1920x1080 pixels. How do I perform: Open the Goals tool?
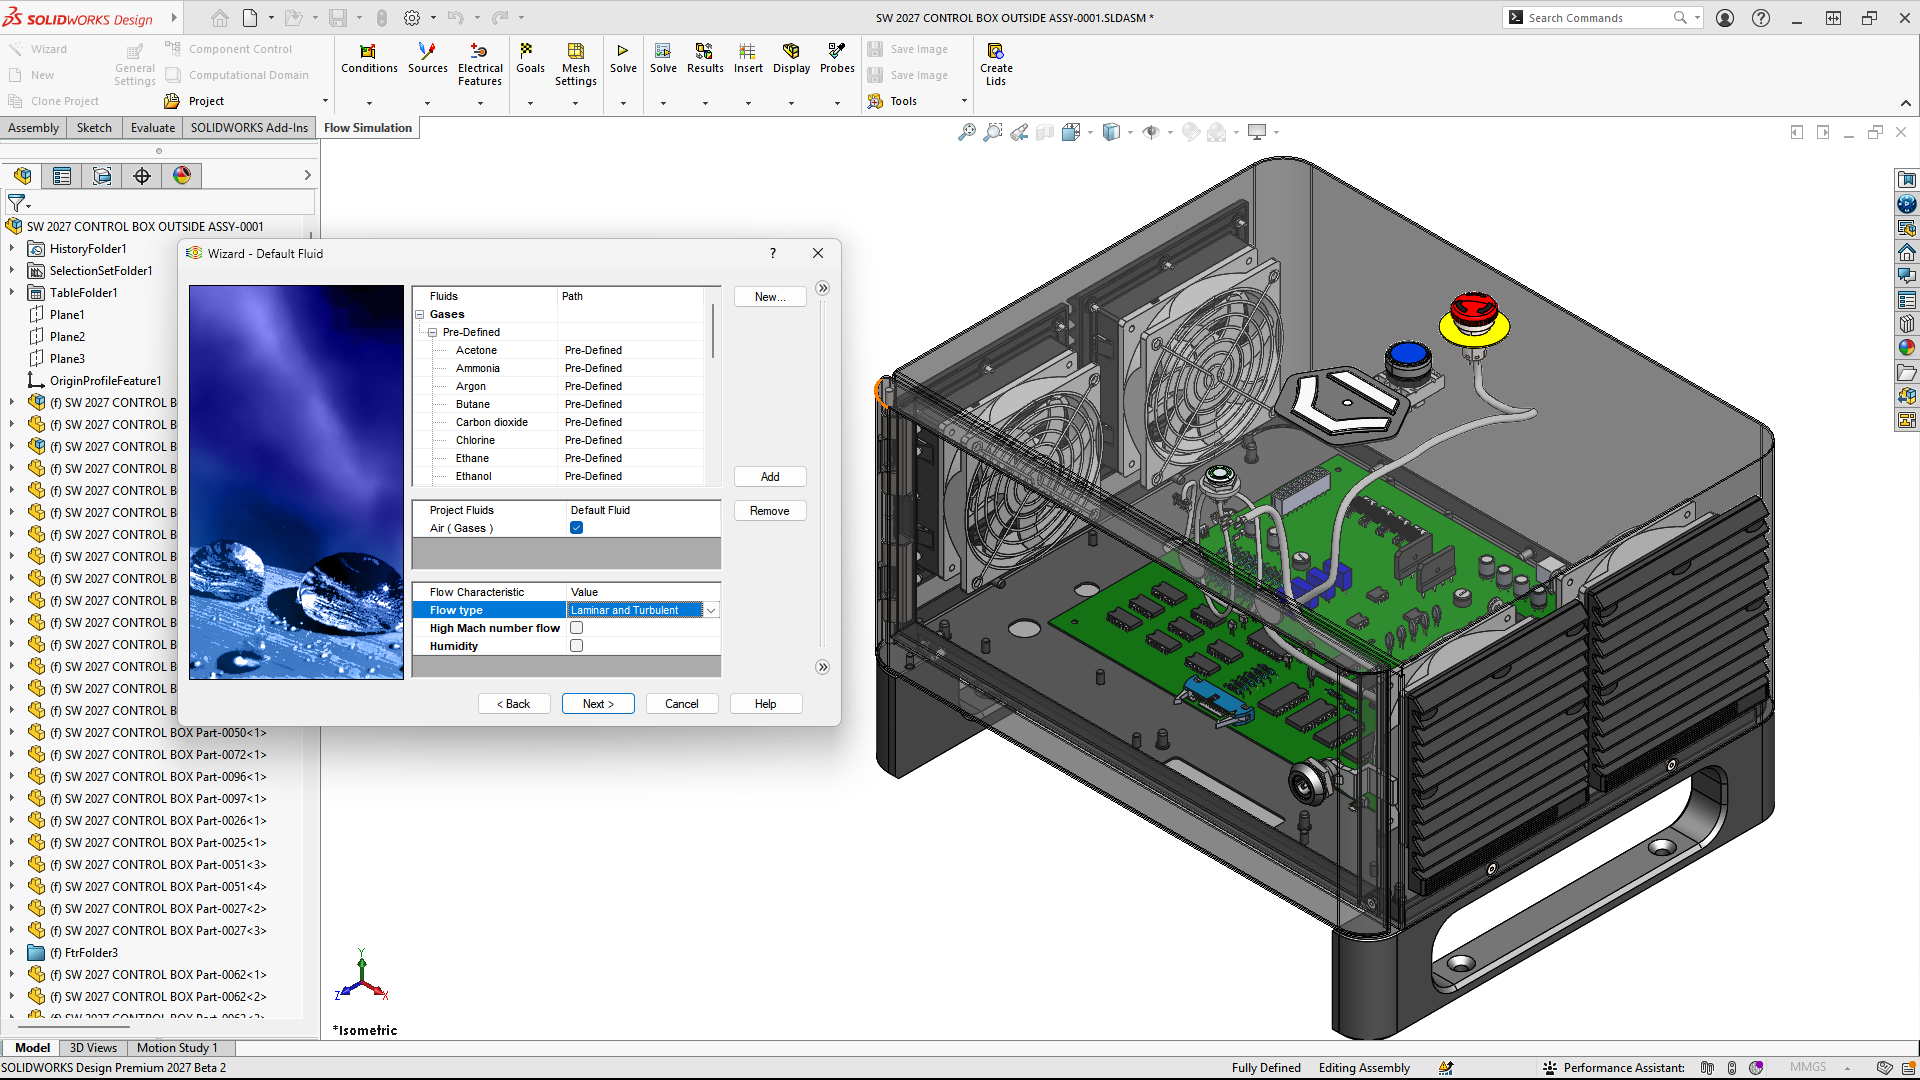(x=530, y=58)
